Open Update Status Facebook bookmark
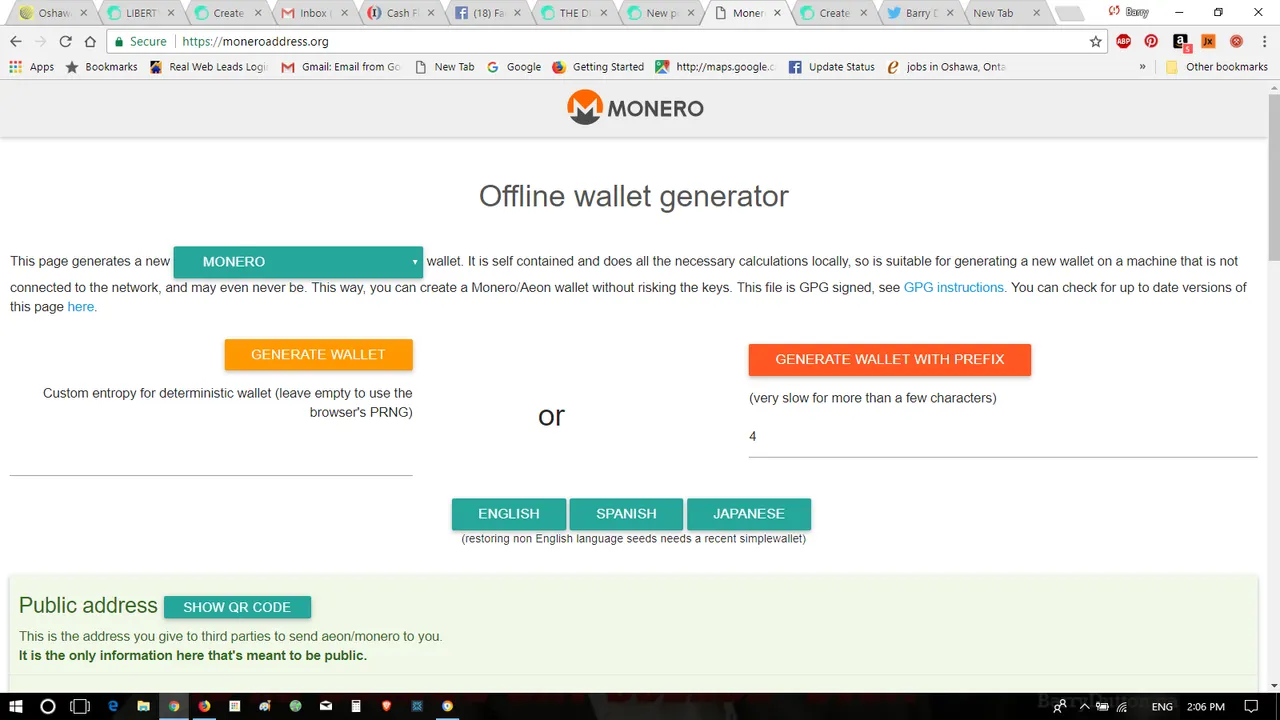The height and width of the screenshot is (720, 1280). click(832, 67)
